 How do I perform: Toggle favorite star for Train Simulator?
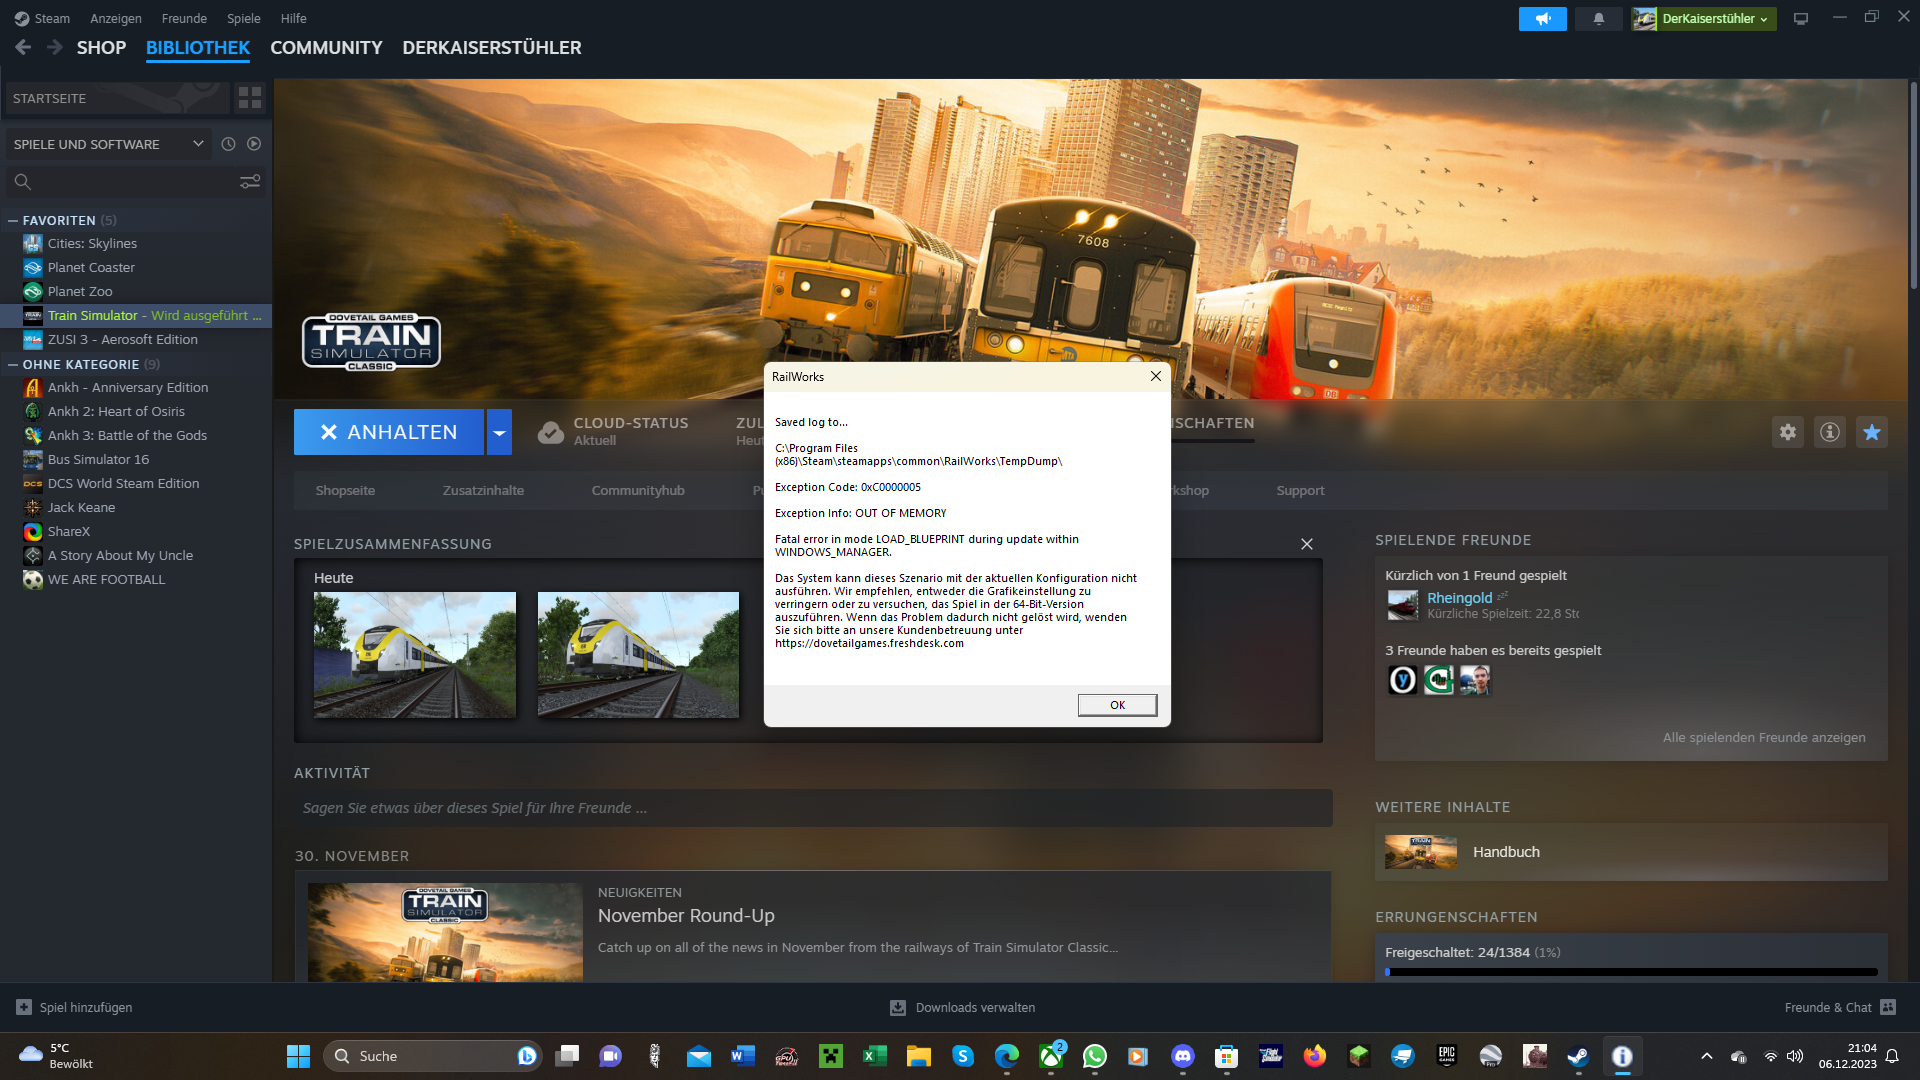(1871, 432)
